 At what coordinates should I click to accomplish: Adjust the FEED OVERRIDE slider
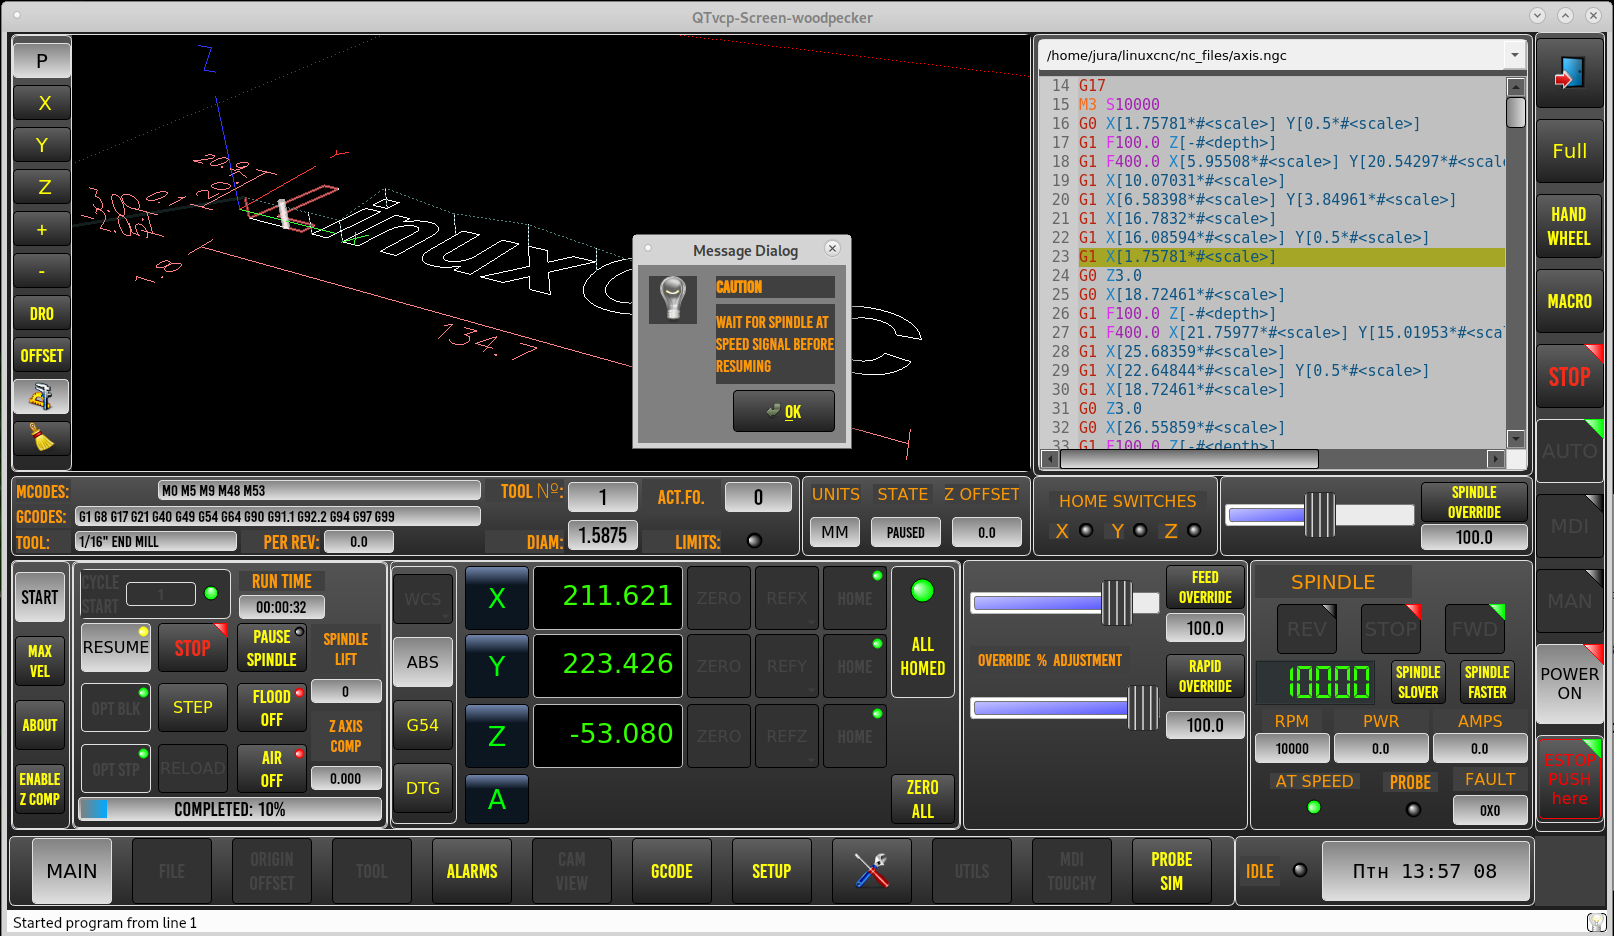[x=1065, y=603]
